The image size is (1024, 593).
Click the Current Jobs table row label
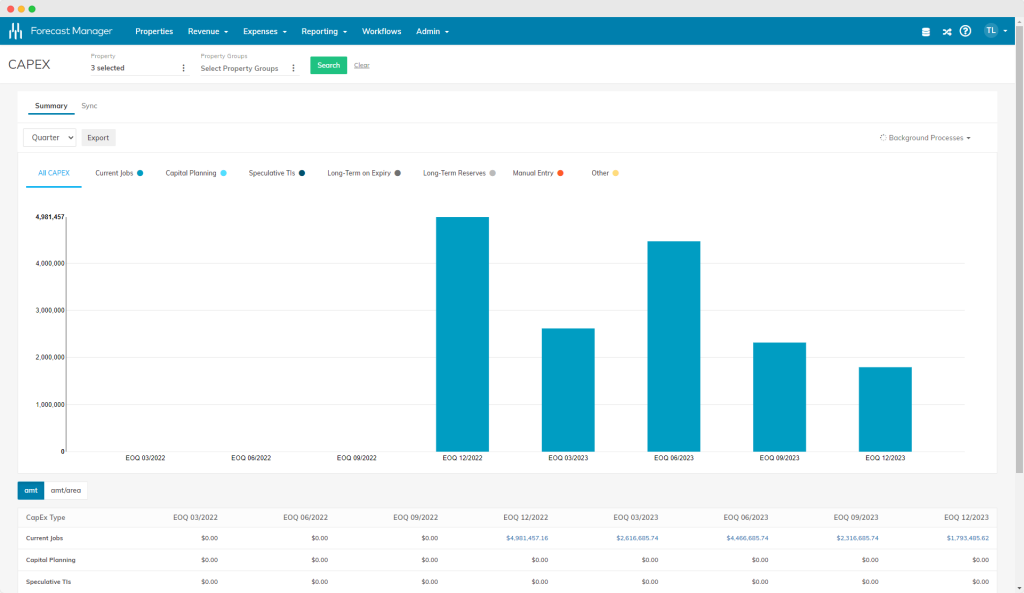point(44,538)
